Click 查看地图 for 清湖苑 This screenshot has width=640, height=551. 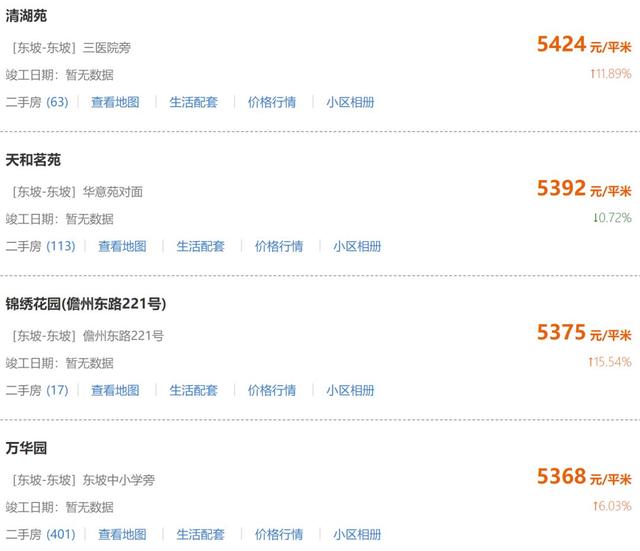point(115,102)
